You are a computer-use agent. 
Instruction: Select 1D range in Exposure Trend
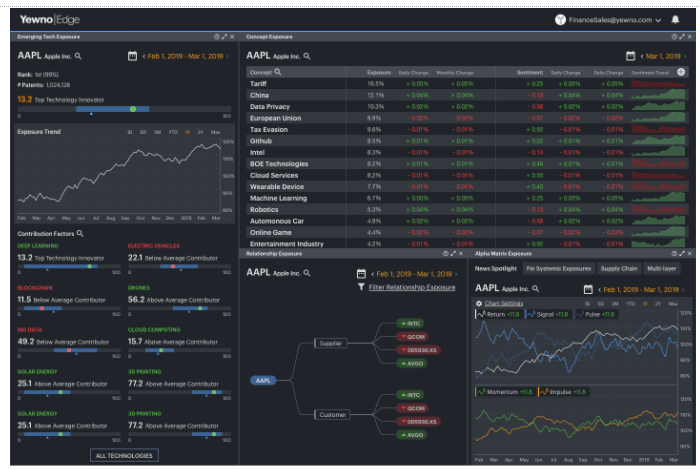click(x=129, y=132)
